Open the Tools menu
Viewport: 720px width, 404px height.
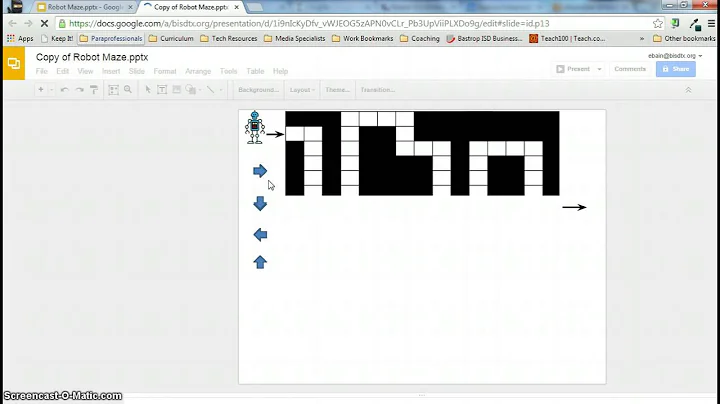[x=228, y=71]
